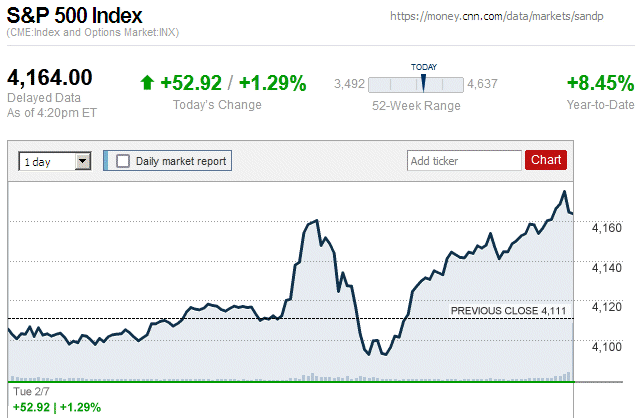The image size is (640, 420).
Task: Click the S&P 500 Index title
Action: tap(75, 16)
